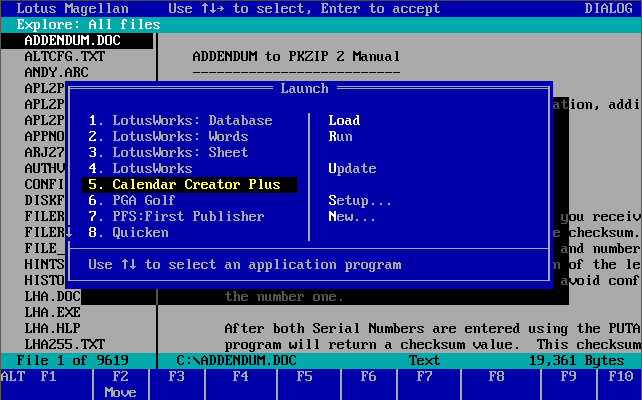
Task: Click the Load command
Action: [344, 121]
